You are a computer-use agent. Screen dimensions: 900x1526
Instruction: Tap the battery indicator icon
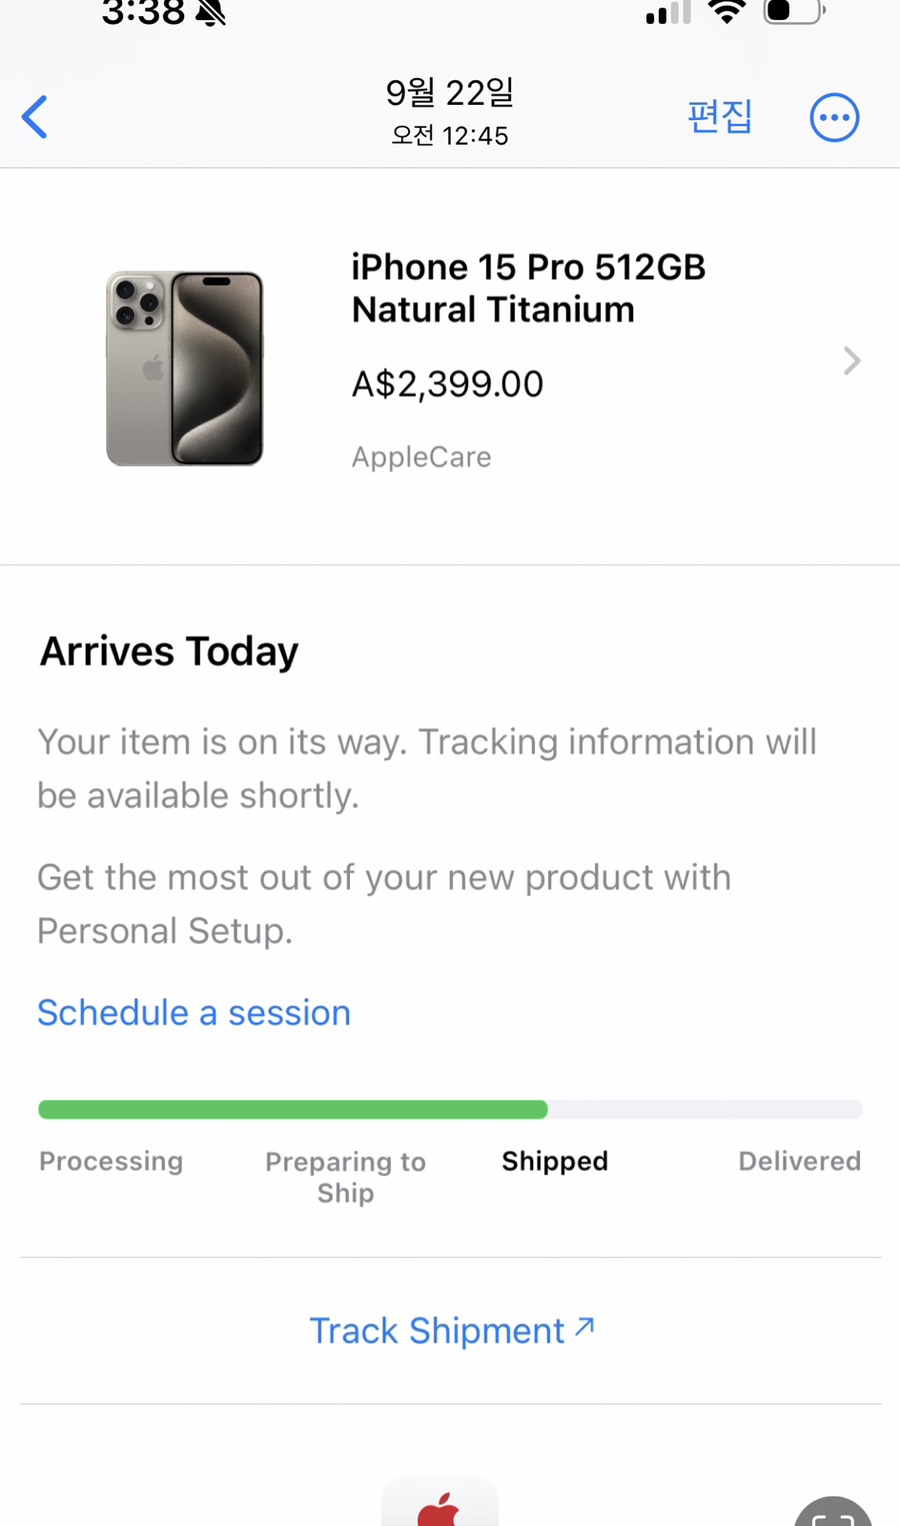(x=794, y=11)
